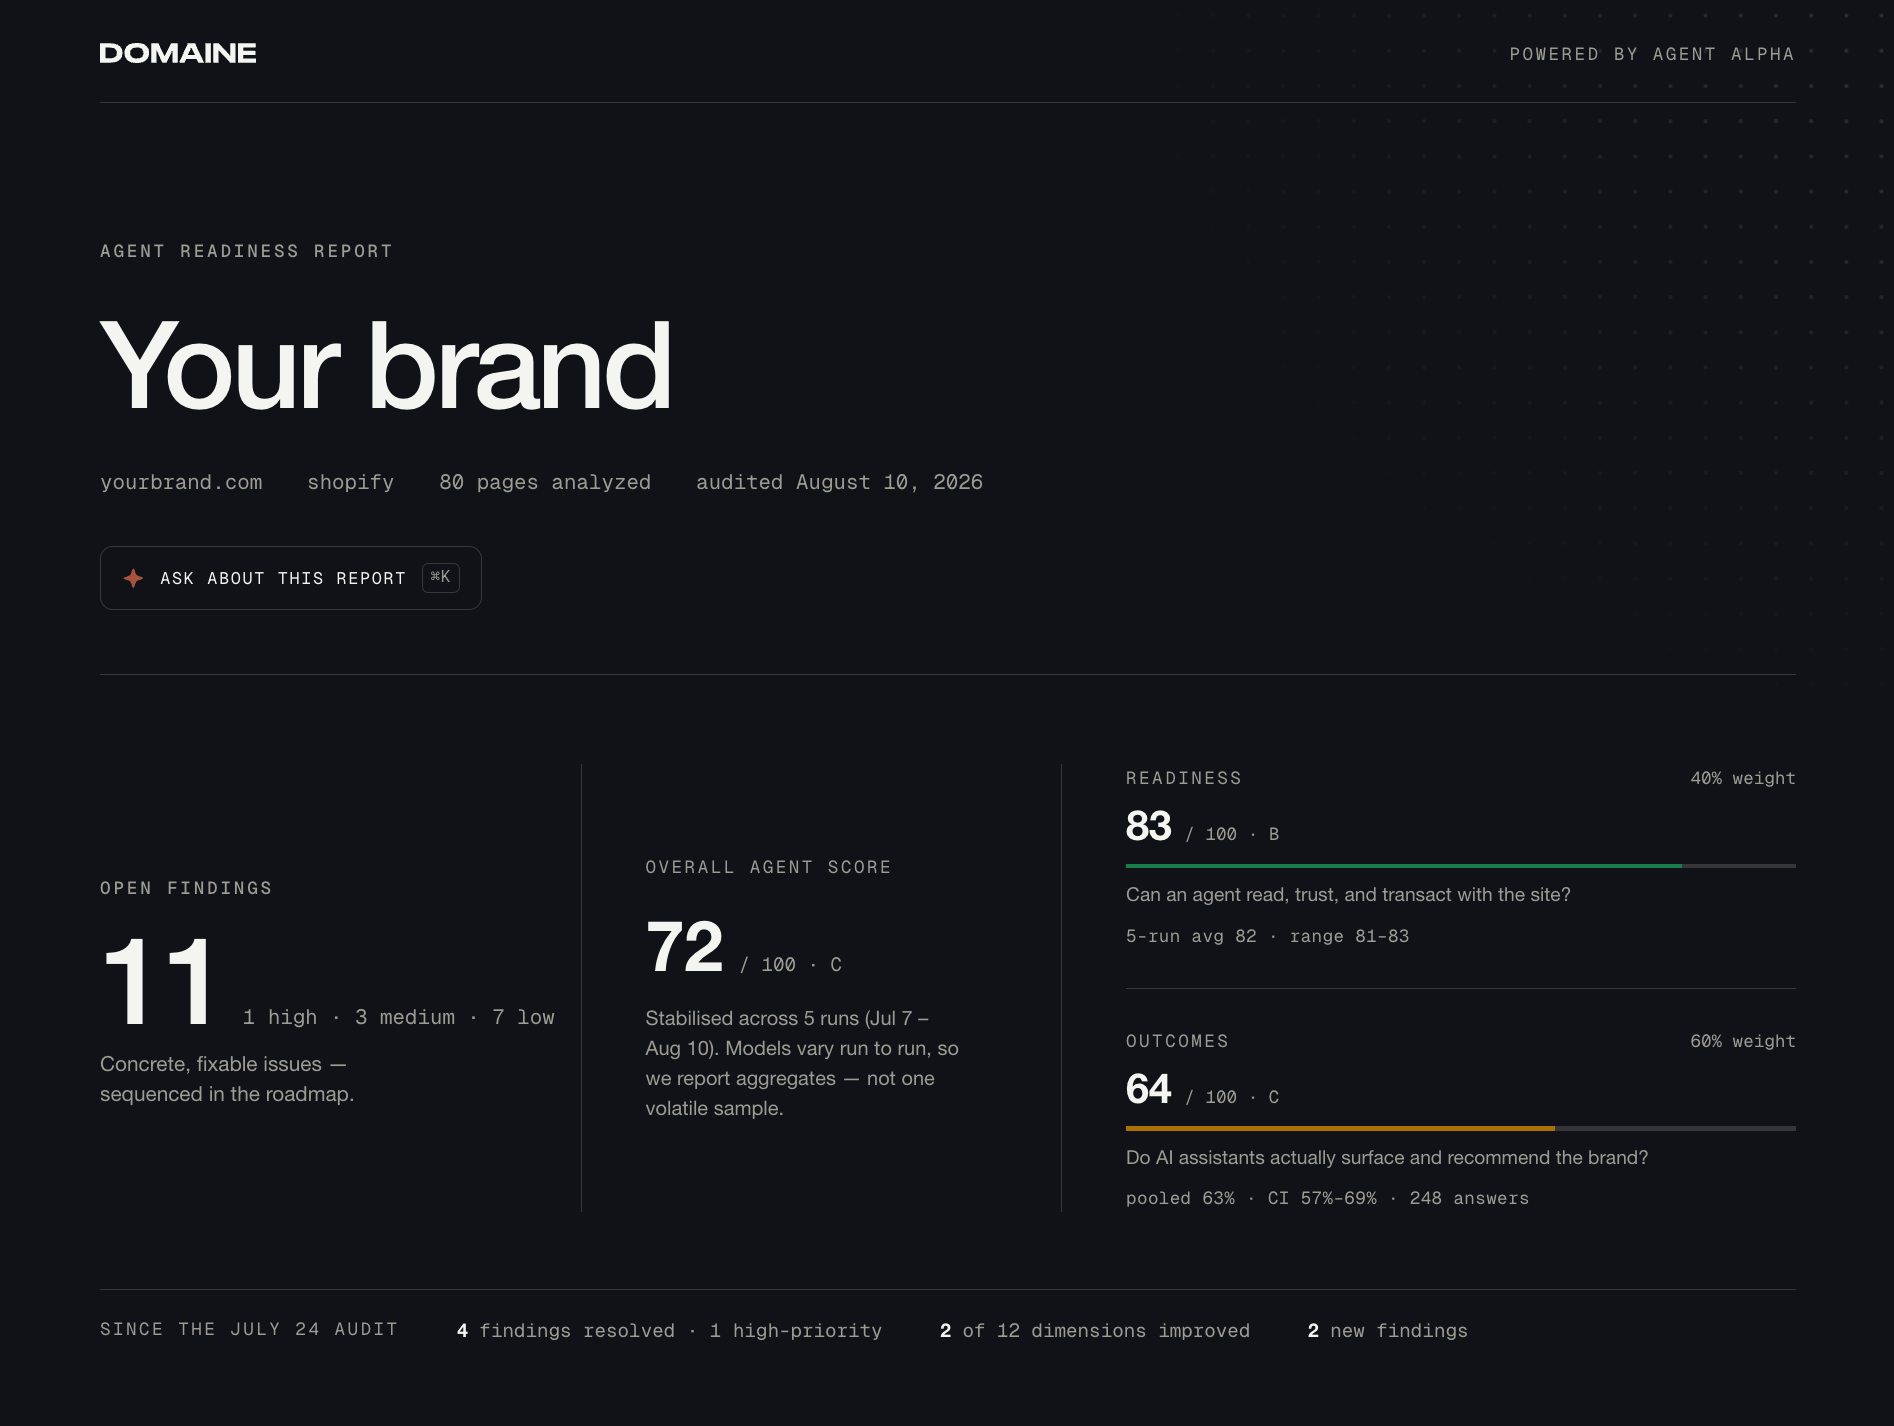Click the '40% weight' label
1894x1426 pixels.
tap(1743, 778)
